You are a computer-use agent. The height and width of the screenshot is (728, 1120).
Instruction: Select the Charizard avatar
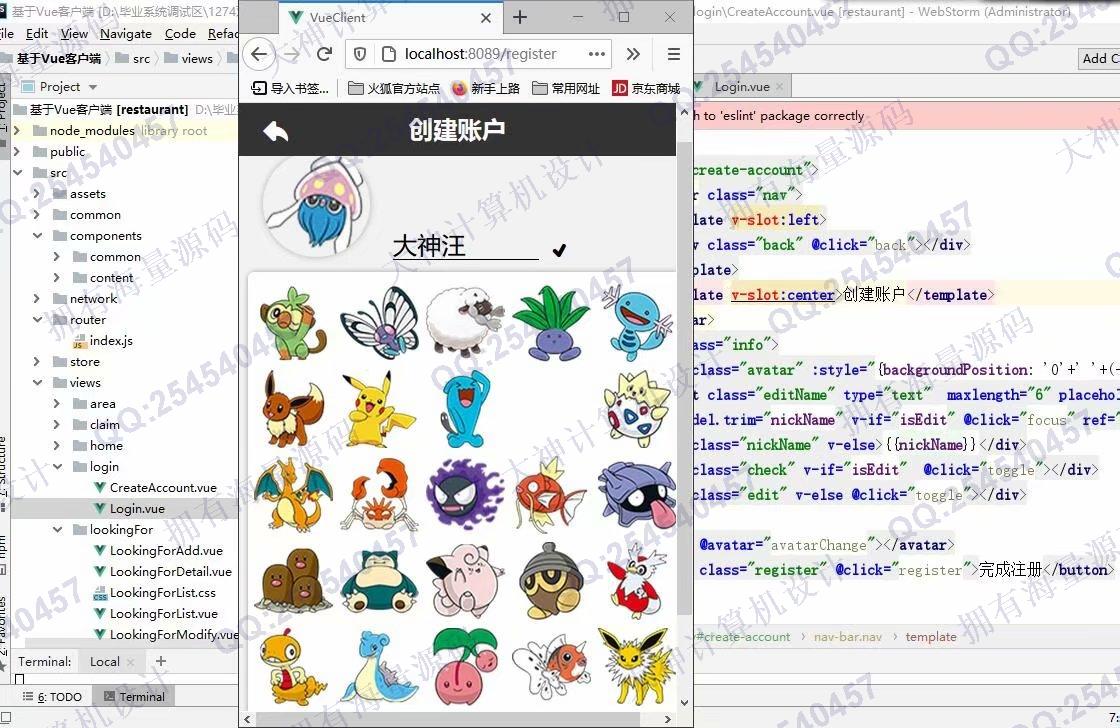(293, 494)
